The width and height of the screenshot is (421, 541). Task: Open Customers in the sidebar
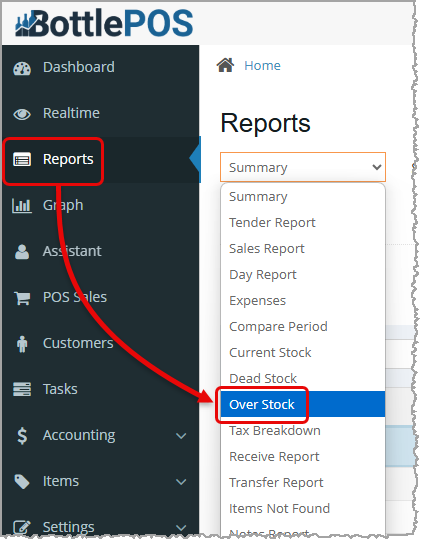click(x=100, y=344)
